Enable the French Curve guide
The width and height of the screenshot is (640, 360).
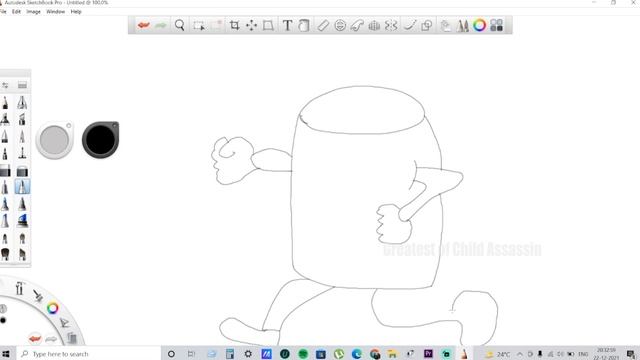pyautogui.click(x=357, y=25)
